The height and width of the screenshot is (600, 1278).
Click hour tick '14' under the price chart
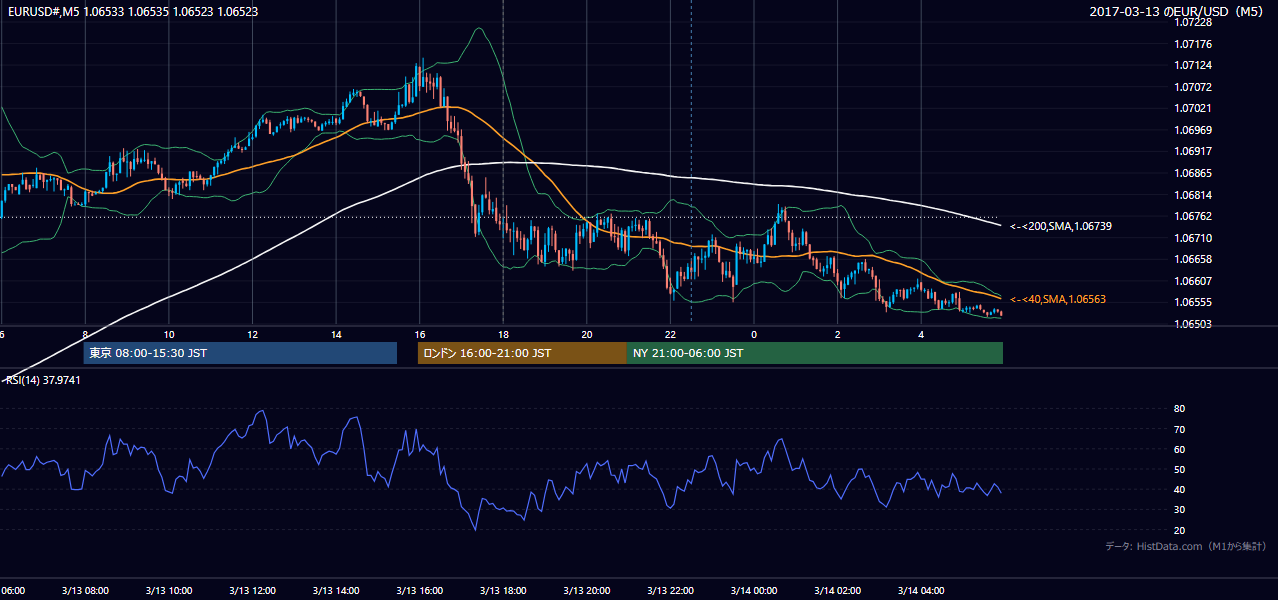point(336,334)
